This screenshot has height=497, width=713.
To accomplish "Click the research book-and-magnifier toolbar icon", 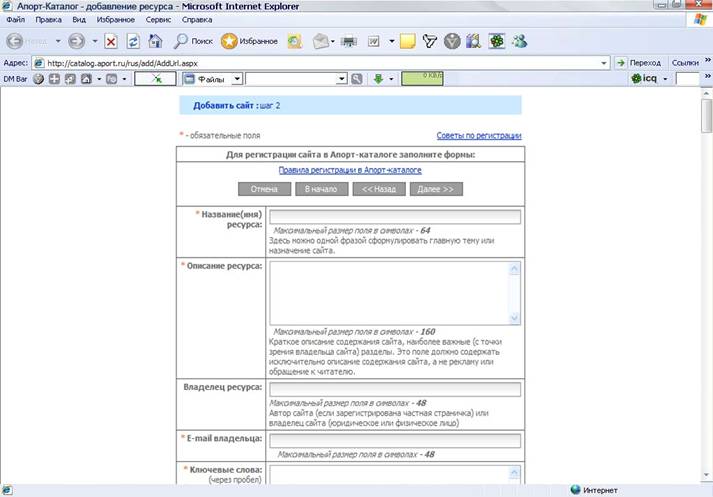I will coord(473,41).
